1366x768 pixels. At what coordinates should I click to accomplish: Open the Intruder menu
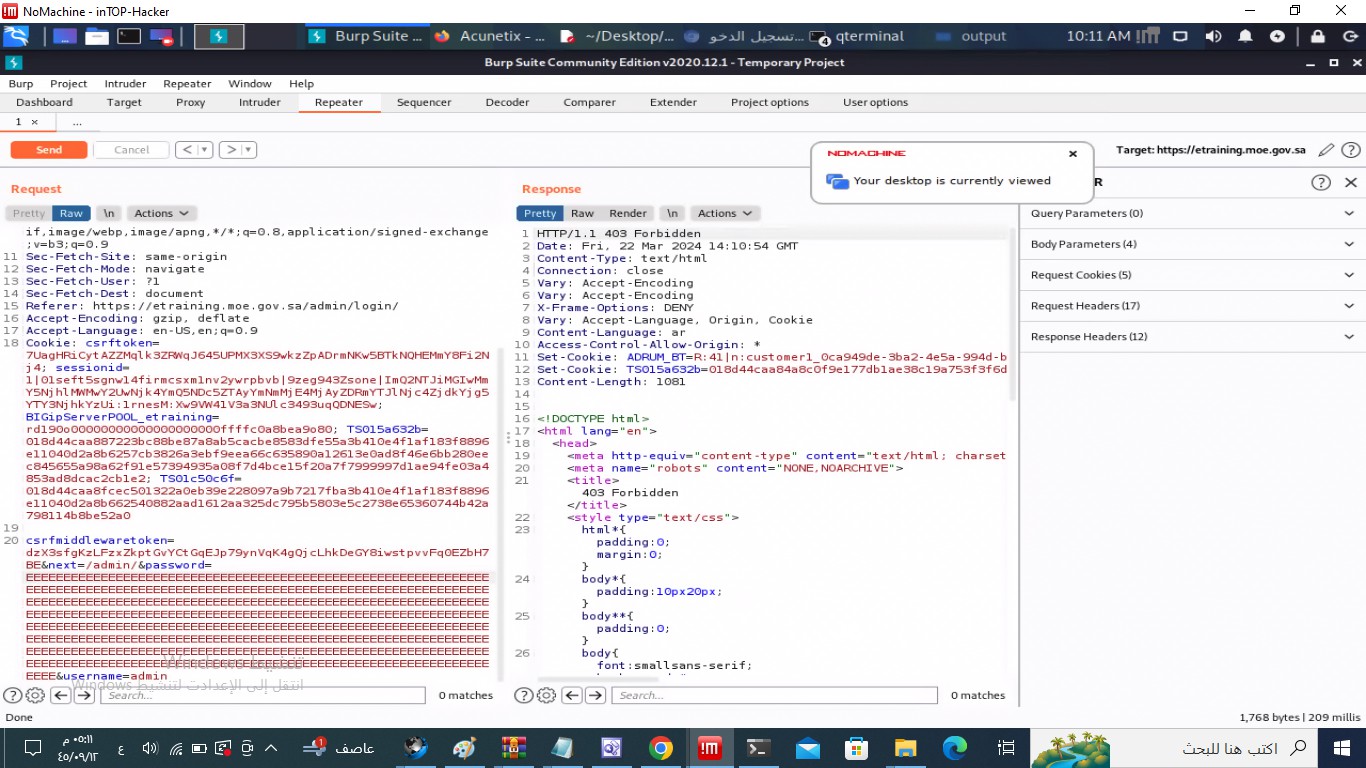click(125, 84)
